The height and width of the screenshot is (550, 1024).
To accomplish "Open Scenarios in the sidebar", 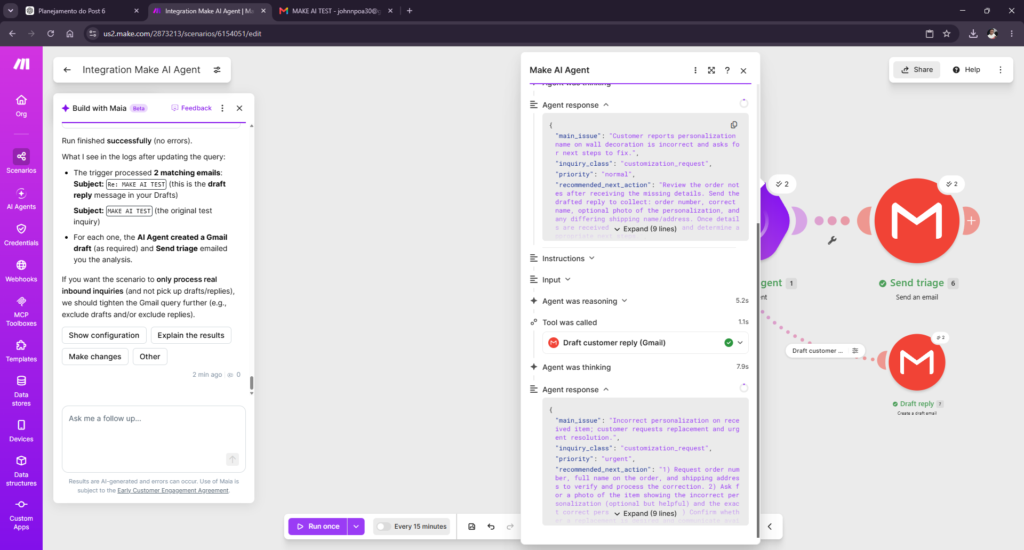I will [x=21, y=161].
